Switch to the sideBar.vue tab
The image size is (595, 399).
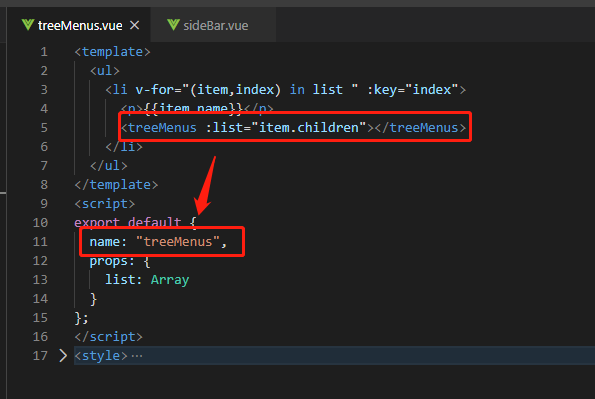[x=208, y=25]
